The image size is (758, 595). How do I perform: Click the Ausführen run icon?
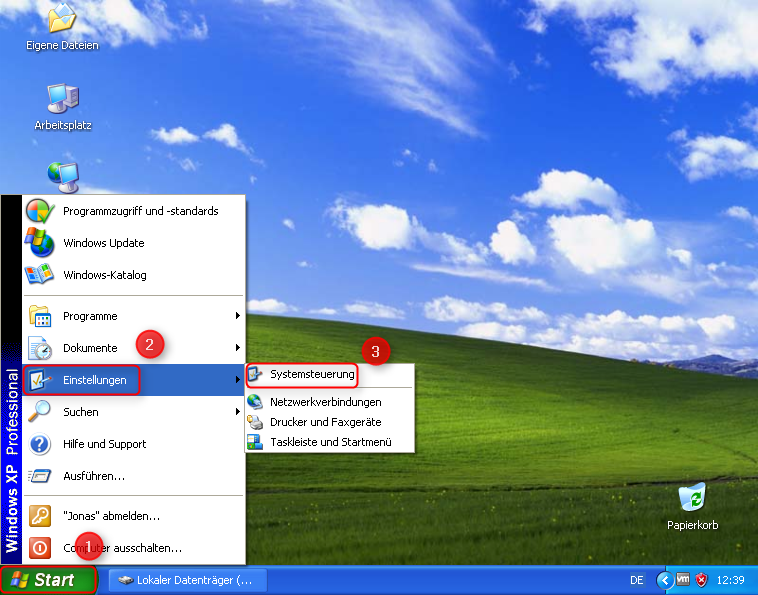(40, 476)
